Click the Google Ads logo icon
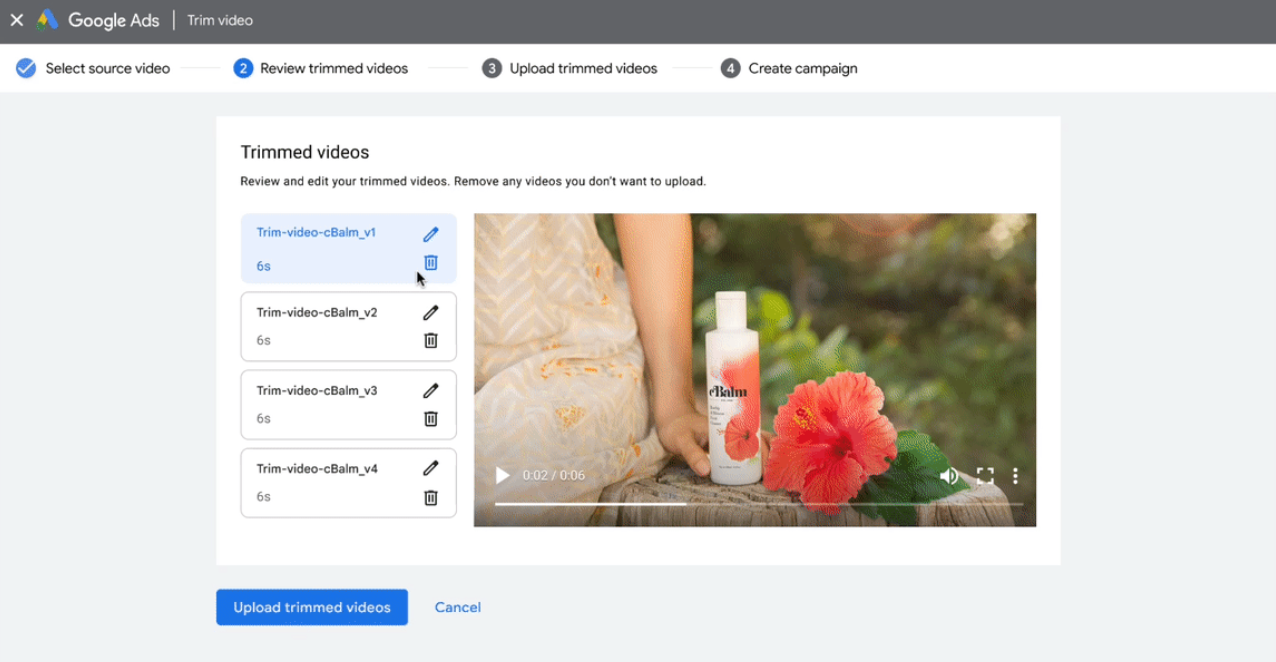 (47, 20)
